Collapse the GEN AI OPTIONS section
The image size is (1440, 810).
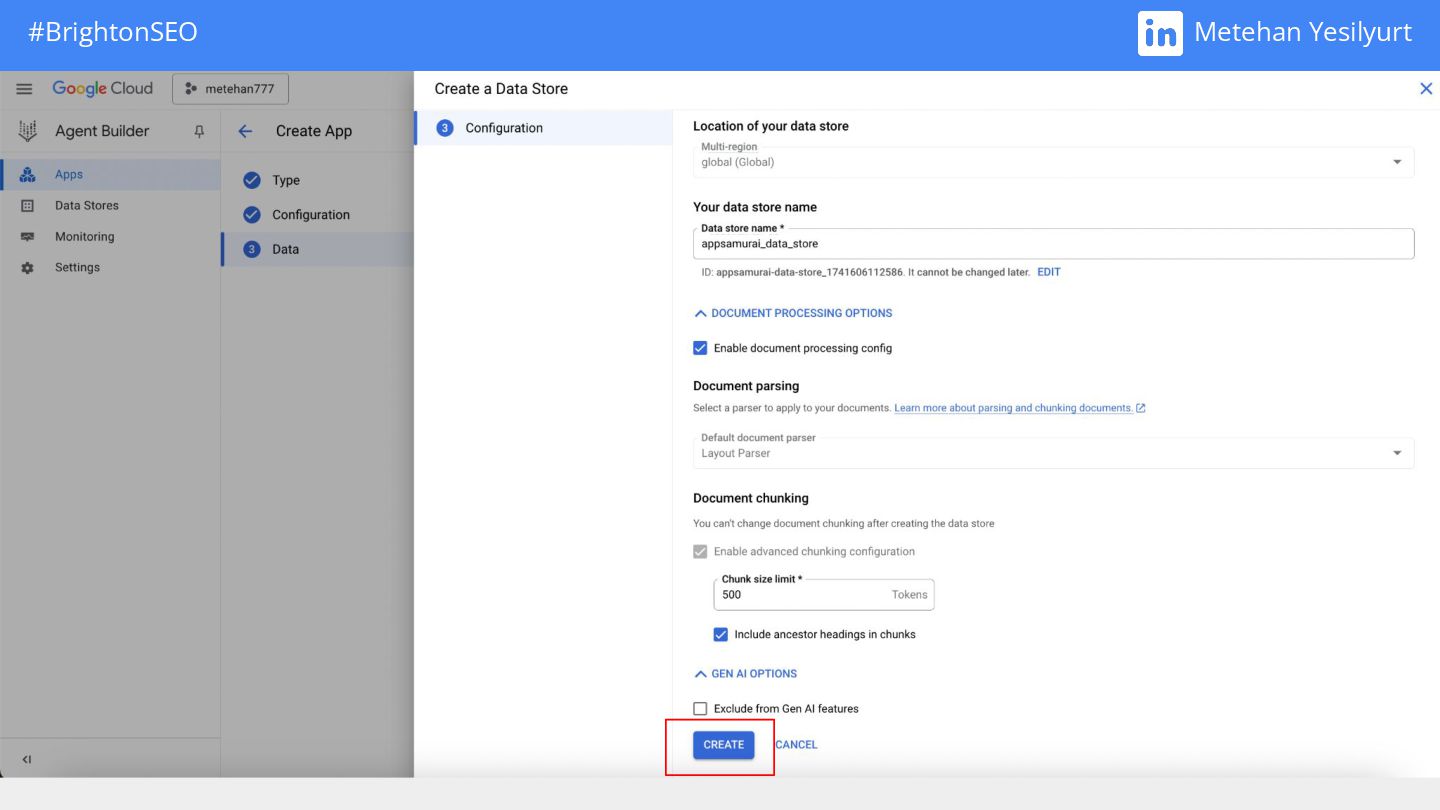point(745,674)
